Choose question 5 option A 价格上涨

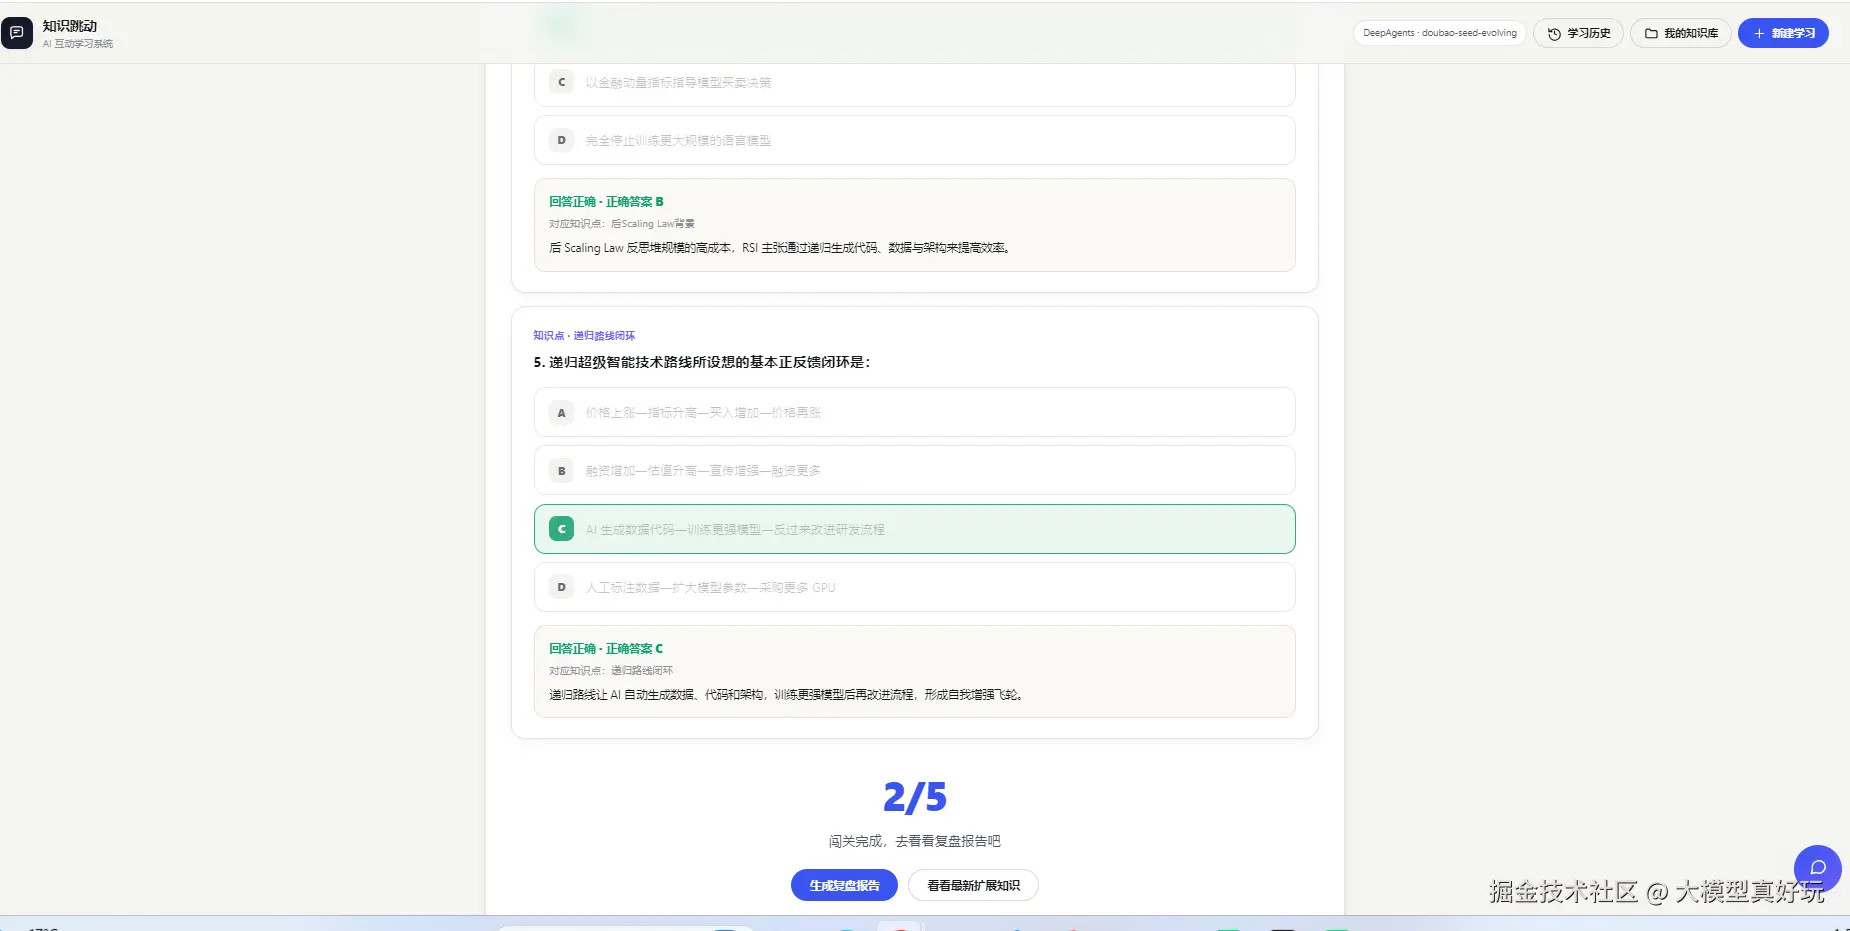(x=915, y=412)
